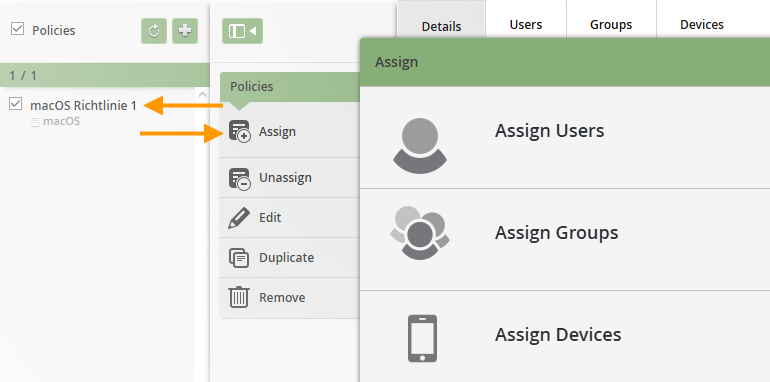Uncheck the macOS Richtlinie 1 checkbox
Screen dimensions: 770x382
[16, 104]
